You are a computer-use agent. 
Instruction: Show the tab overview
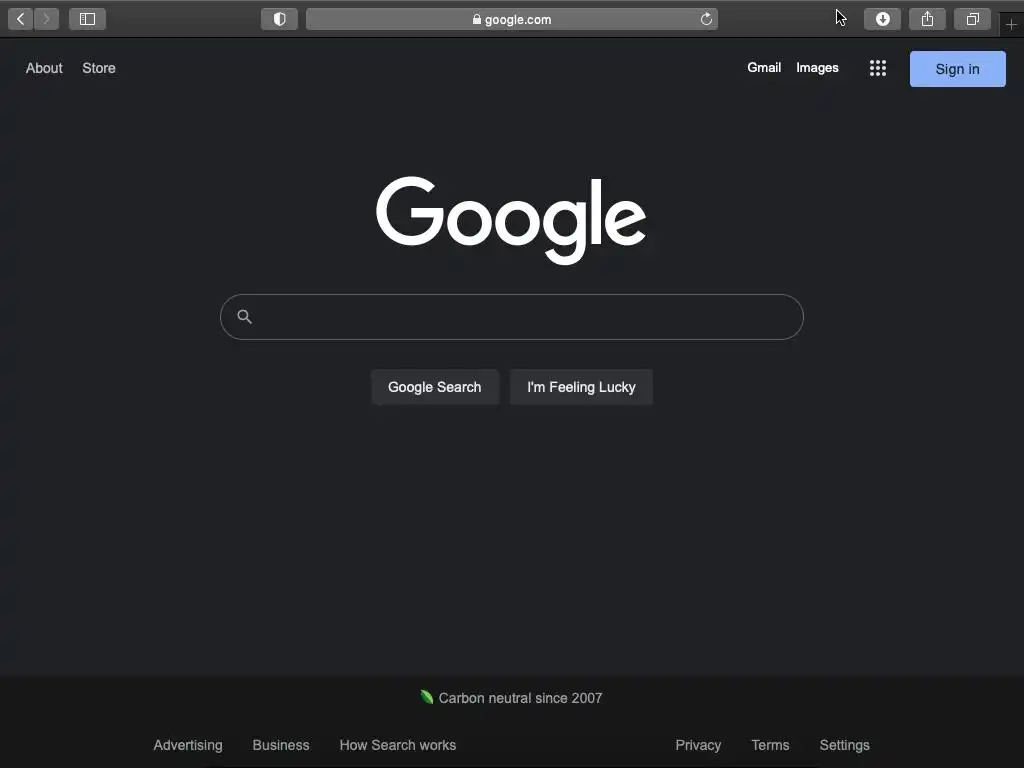(x=972, y=19)
